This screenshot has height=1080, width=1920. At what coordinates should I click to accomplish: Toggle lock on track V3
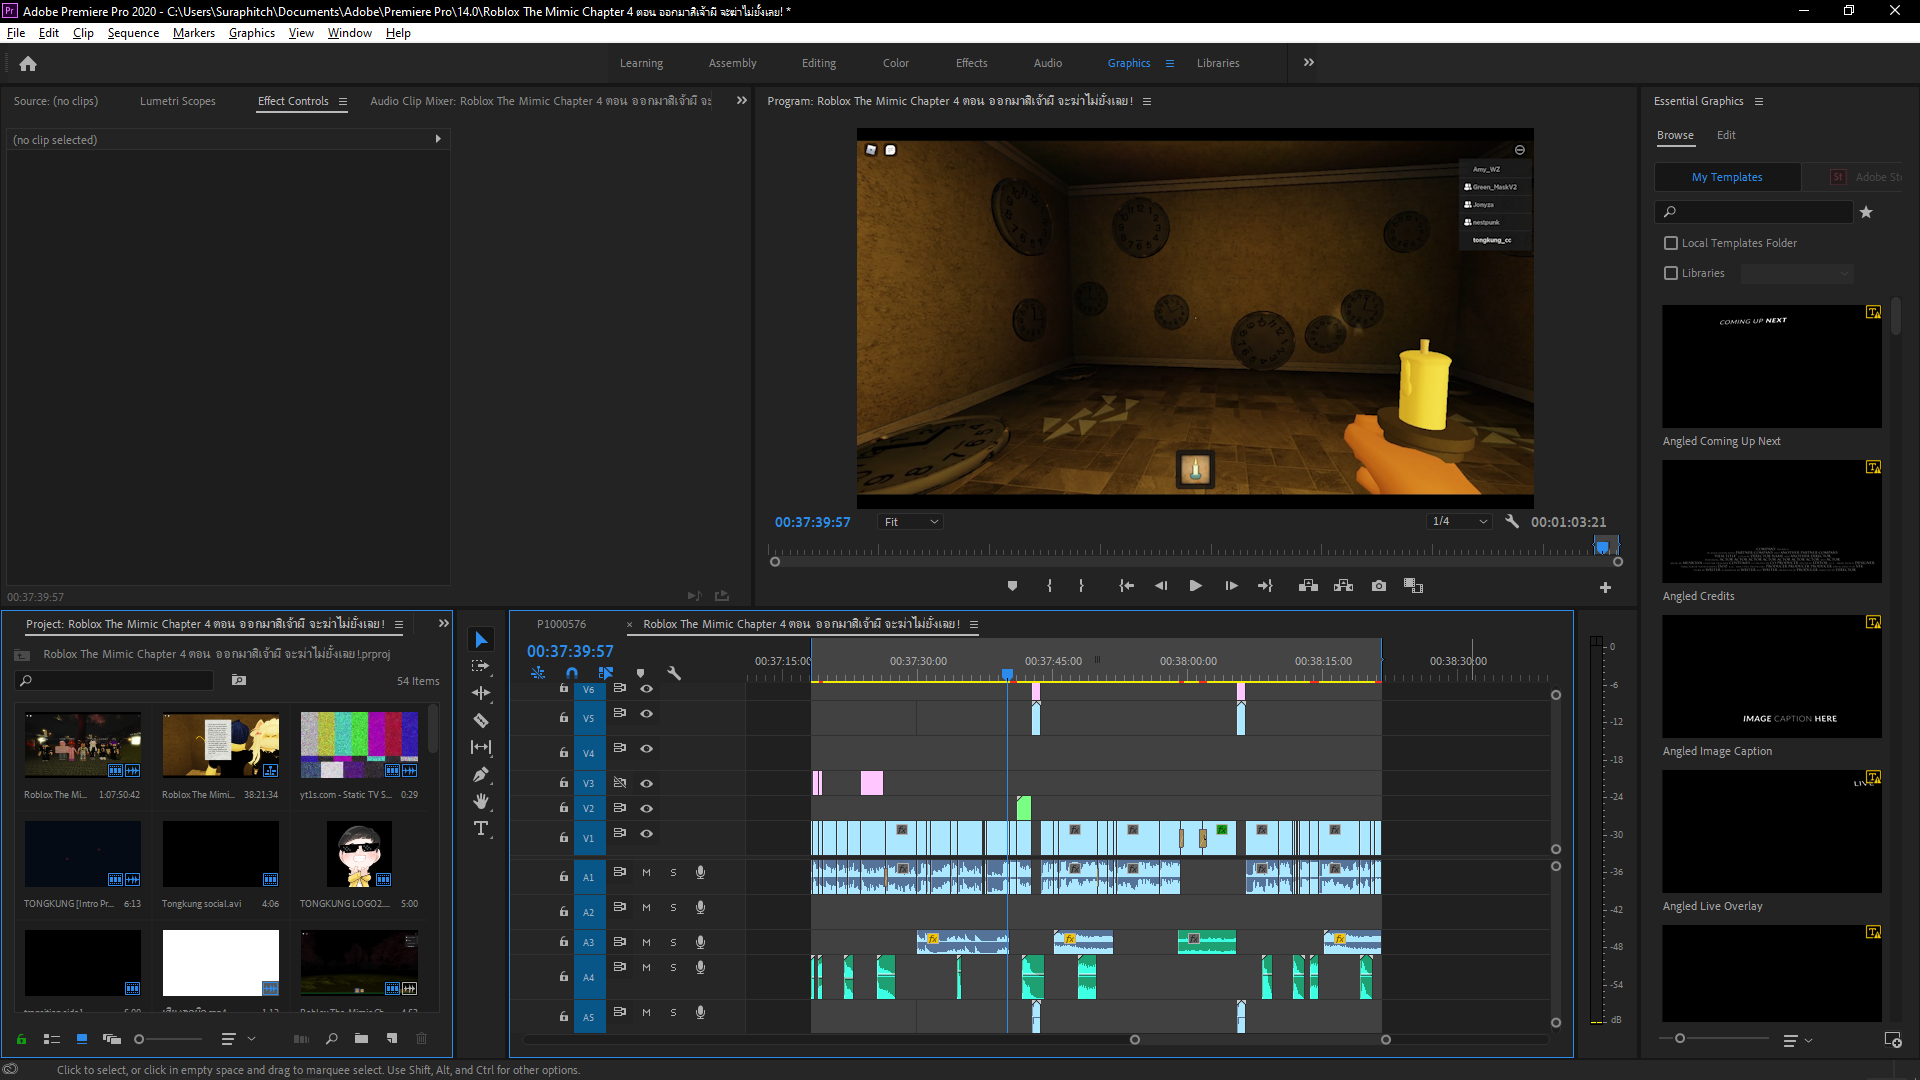(x=563, y=783)
